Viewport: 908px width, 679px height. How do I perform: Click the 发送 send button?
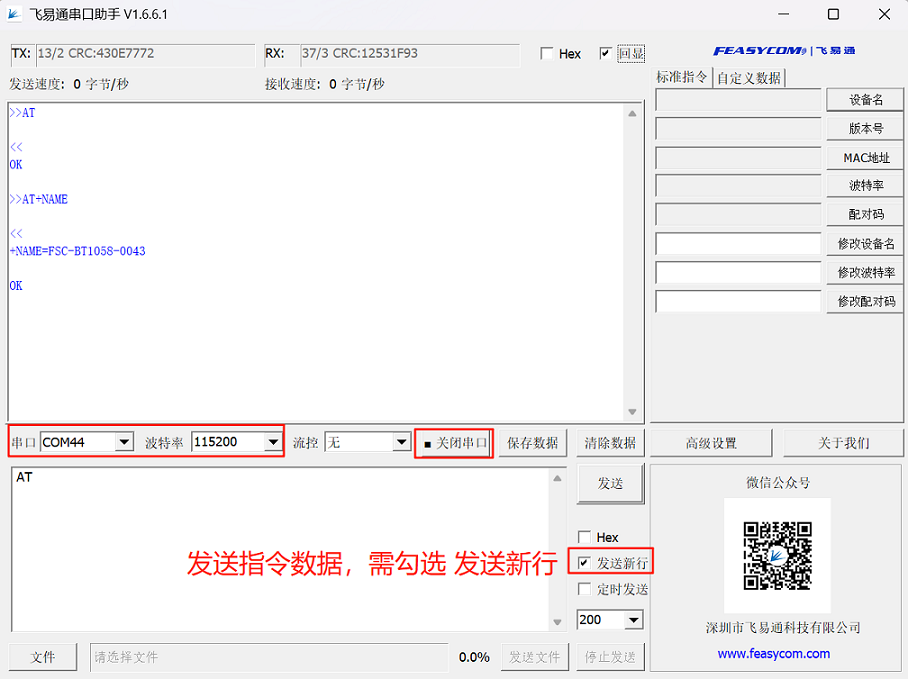pyautogui.click(x=610, y=483)
